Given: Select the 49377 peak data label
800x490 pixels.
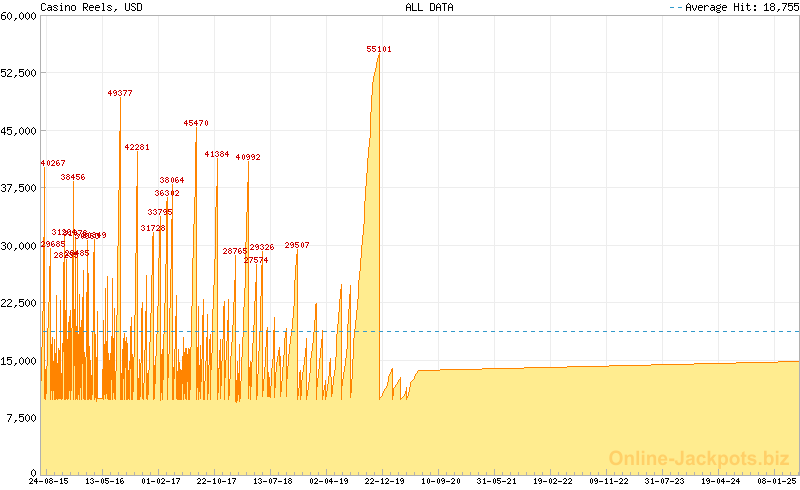Looking at the screenshot, I should pyautogui.click(x=120, y=93).
